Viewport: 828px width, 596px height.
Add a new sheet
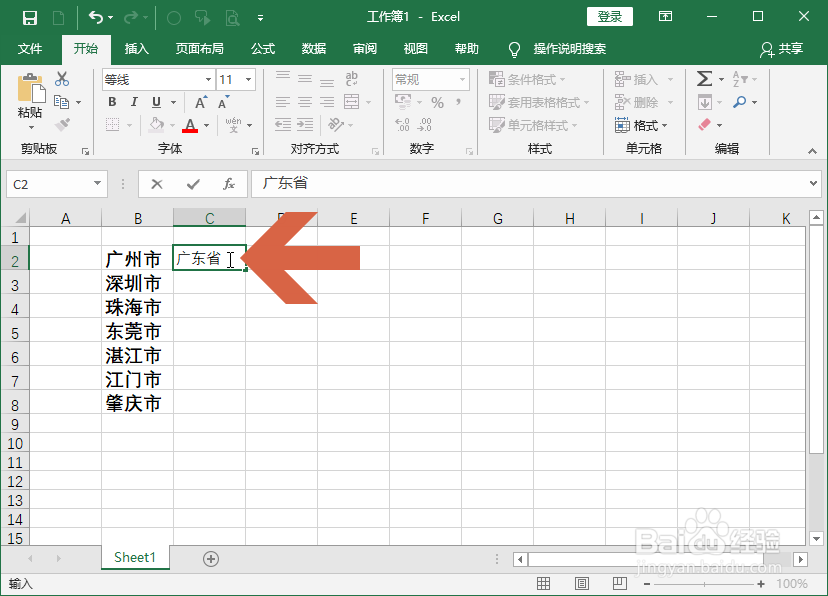click(x=211, y=559)
